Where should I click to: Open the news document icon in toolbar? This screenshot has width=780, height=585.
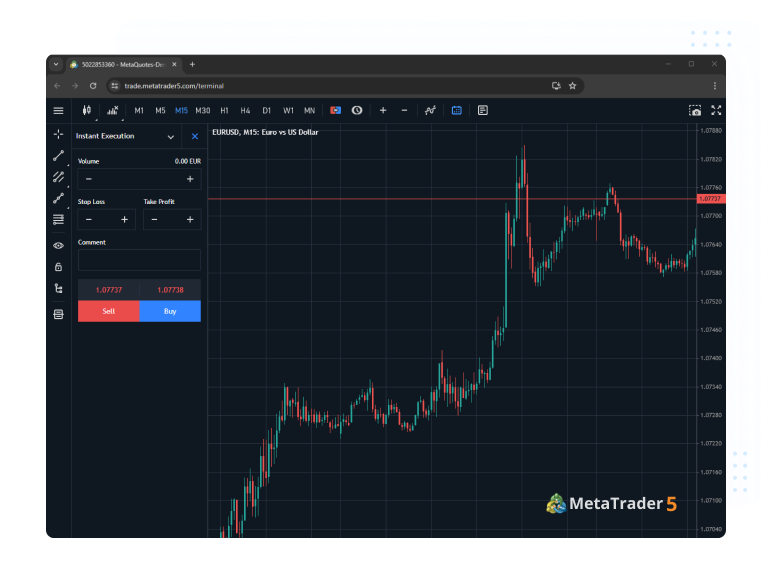[483, 110]
